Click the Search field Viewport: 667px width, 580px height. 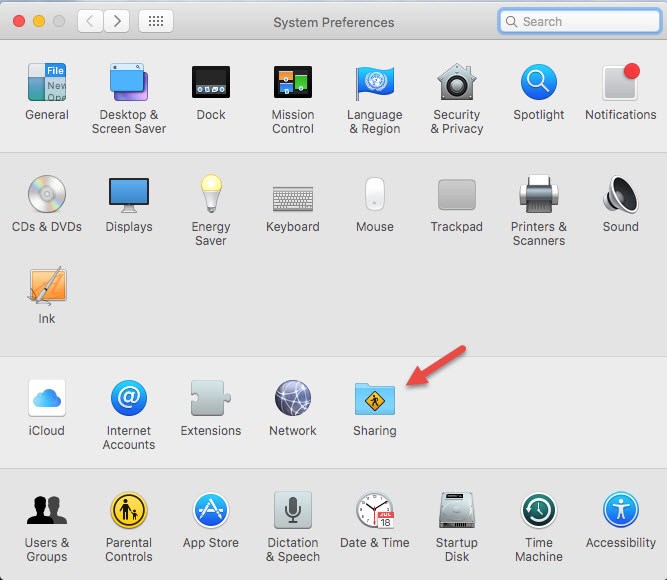(x=579, y=21)
